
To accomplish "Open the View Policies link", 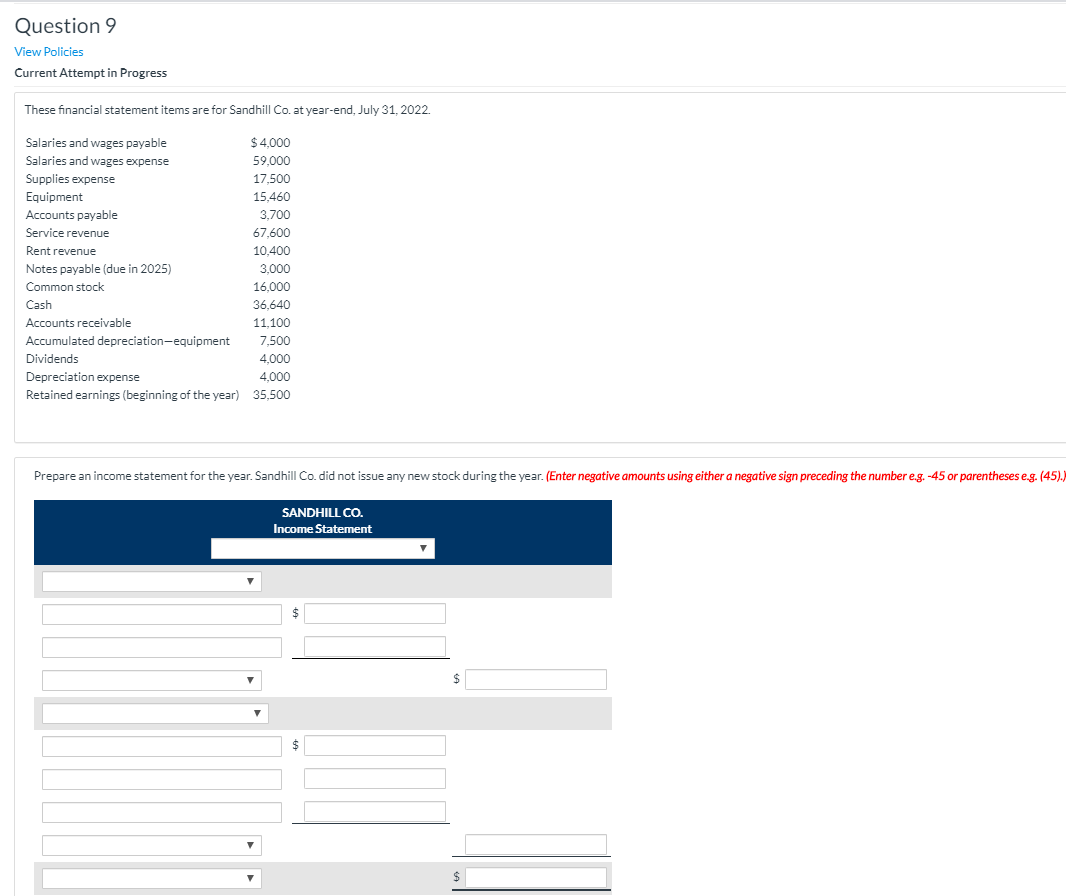I will (48, 51).
